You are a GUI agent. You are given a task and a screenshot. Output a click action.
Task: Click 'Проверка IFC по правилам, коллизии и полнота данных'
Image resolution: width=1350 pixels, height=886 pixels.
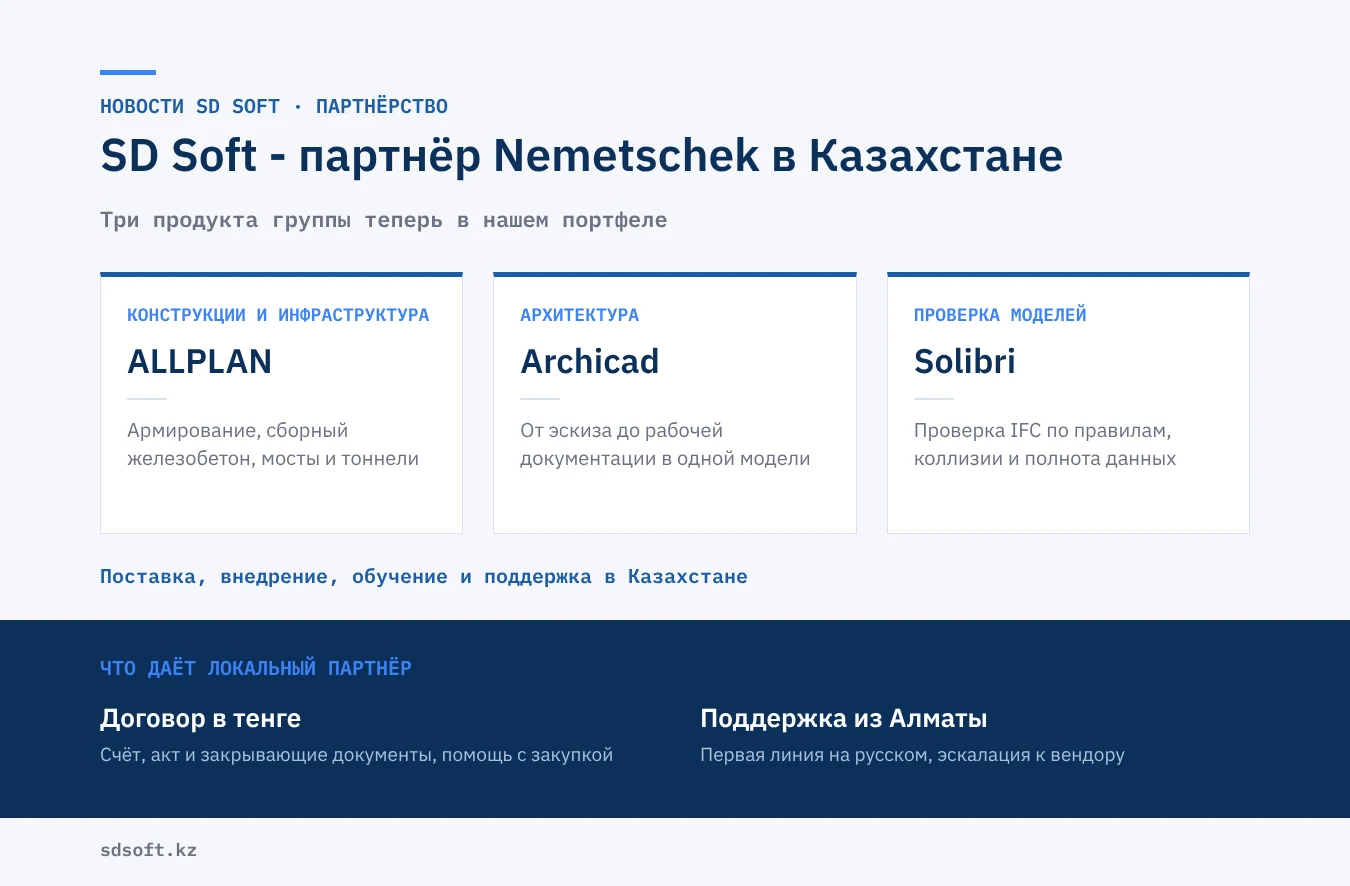click(1045, 445)
